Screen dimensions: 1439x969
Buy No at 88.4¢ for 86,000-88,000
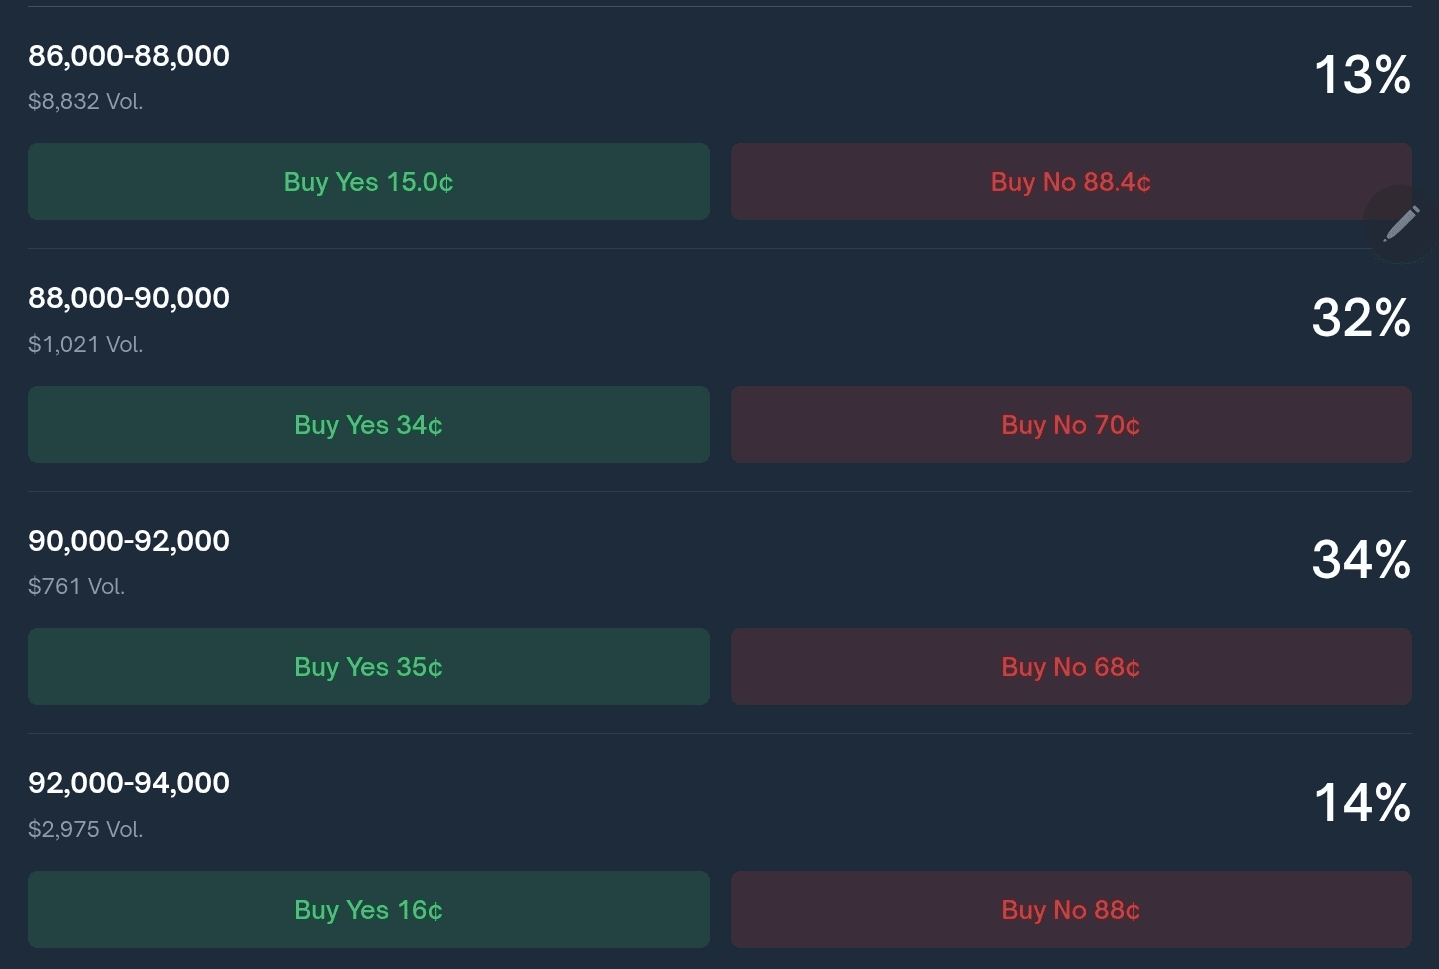1070,182
